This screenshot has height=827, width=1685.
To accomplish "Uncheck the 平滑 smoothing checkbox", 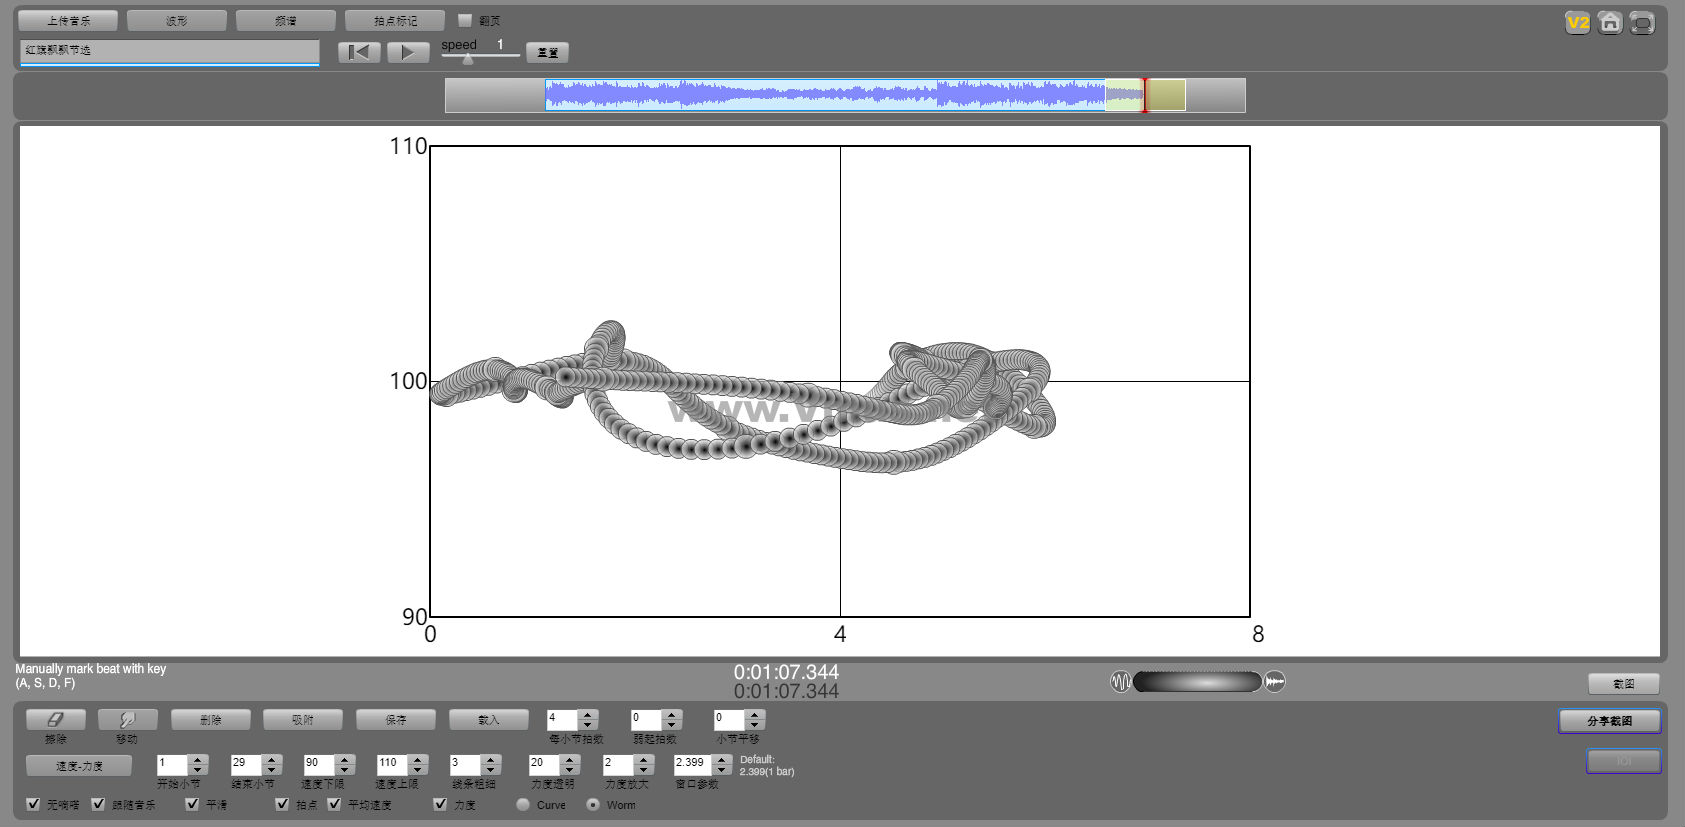I will [x=192, y=804].
